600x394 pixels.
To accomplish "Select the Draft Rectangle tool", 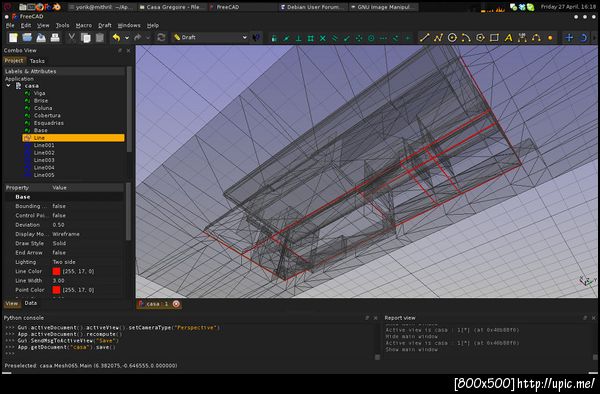I will 494,37.
